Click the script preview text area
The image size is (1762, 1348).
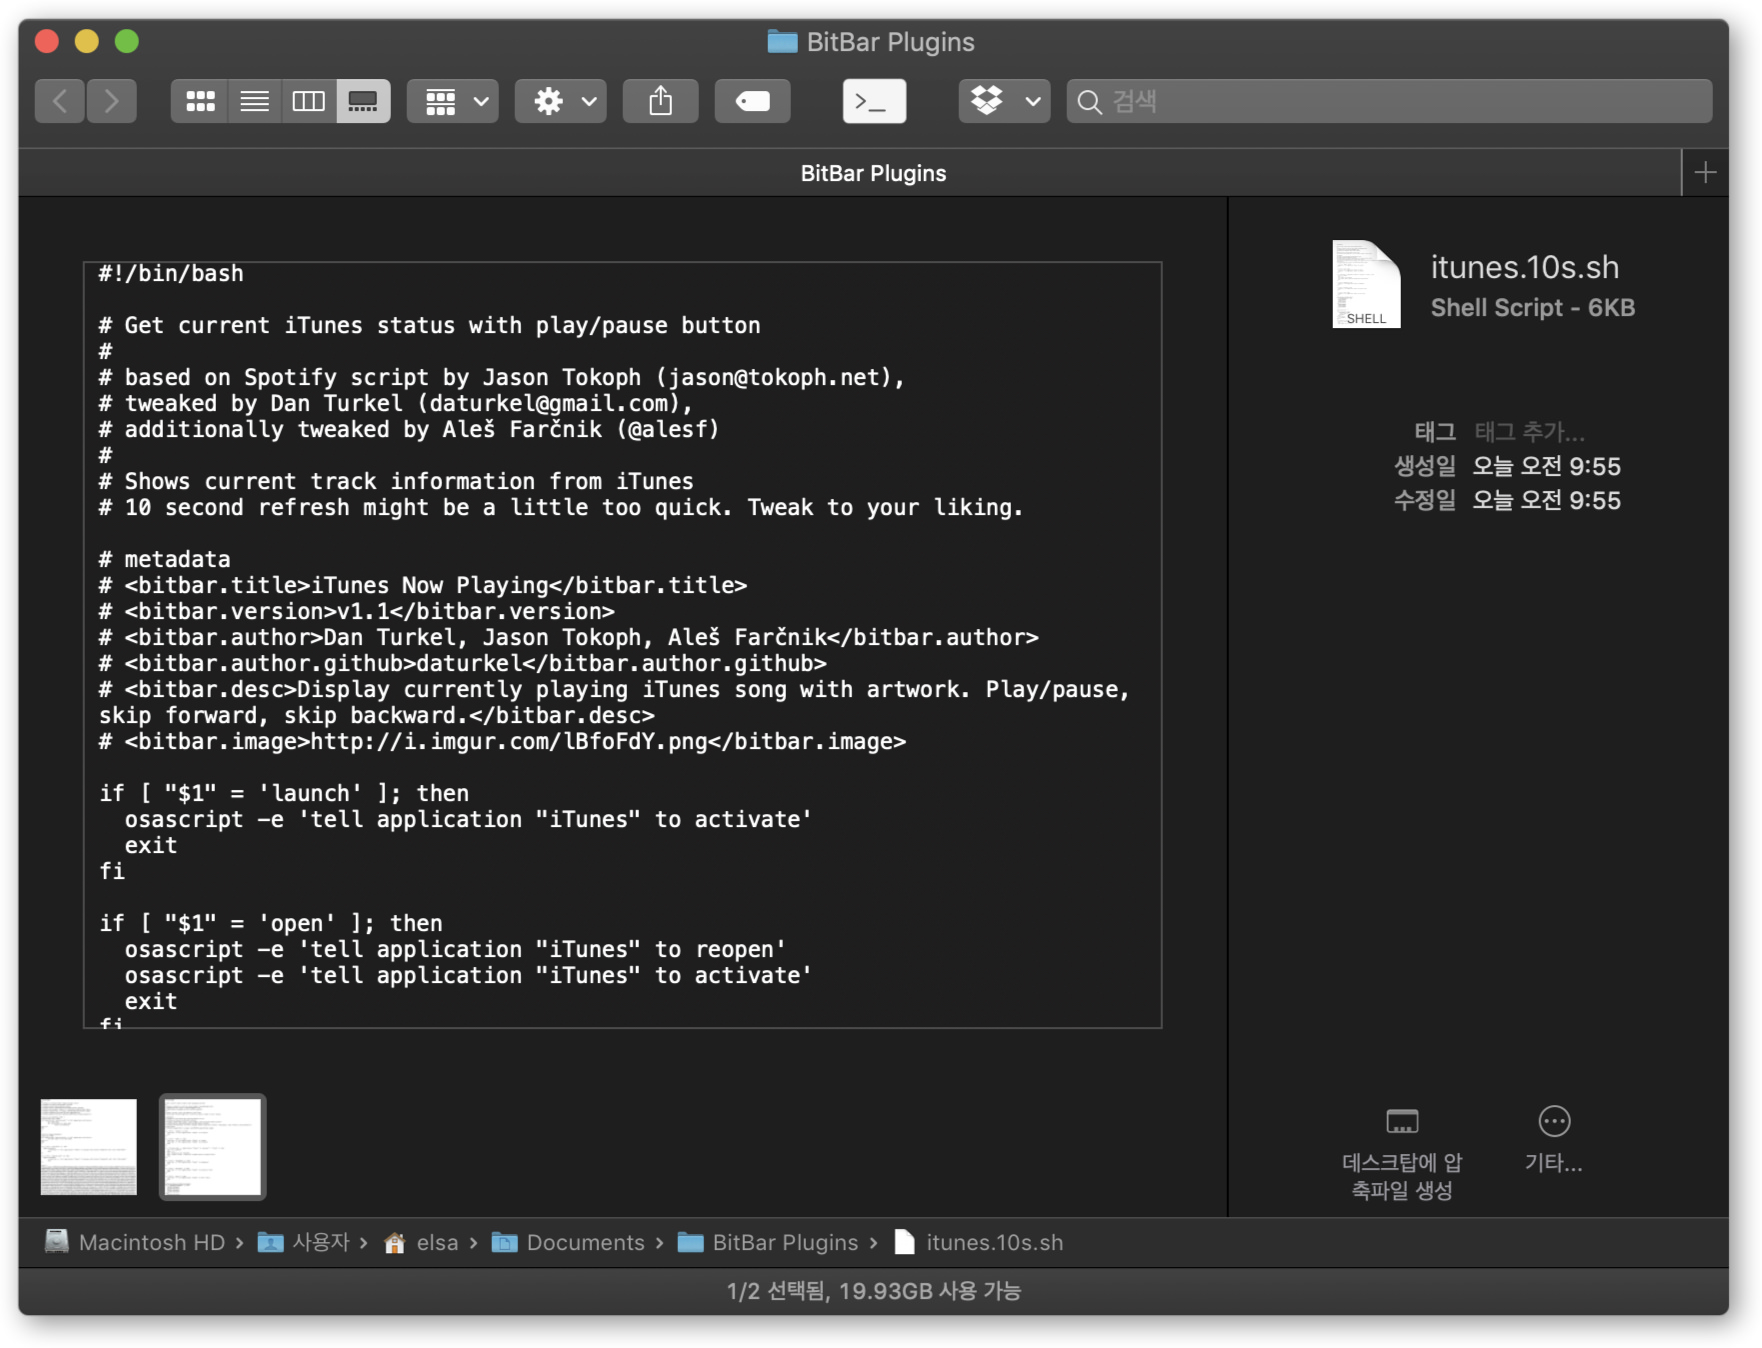[x=622, y=645]
